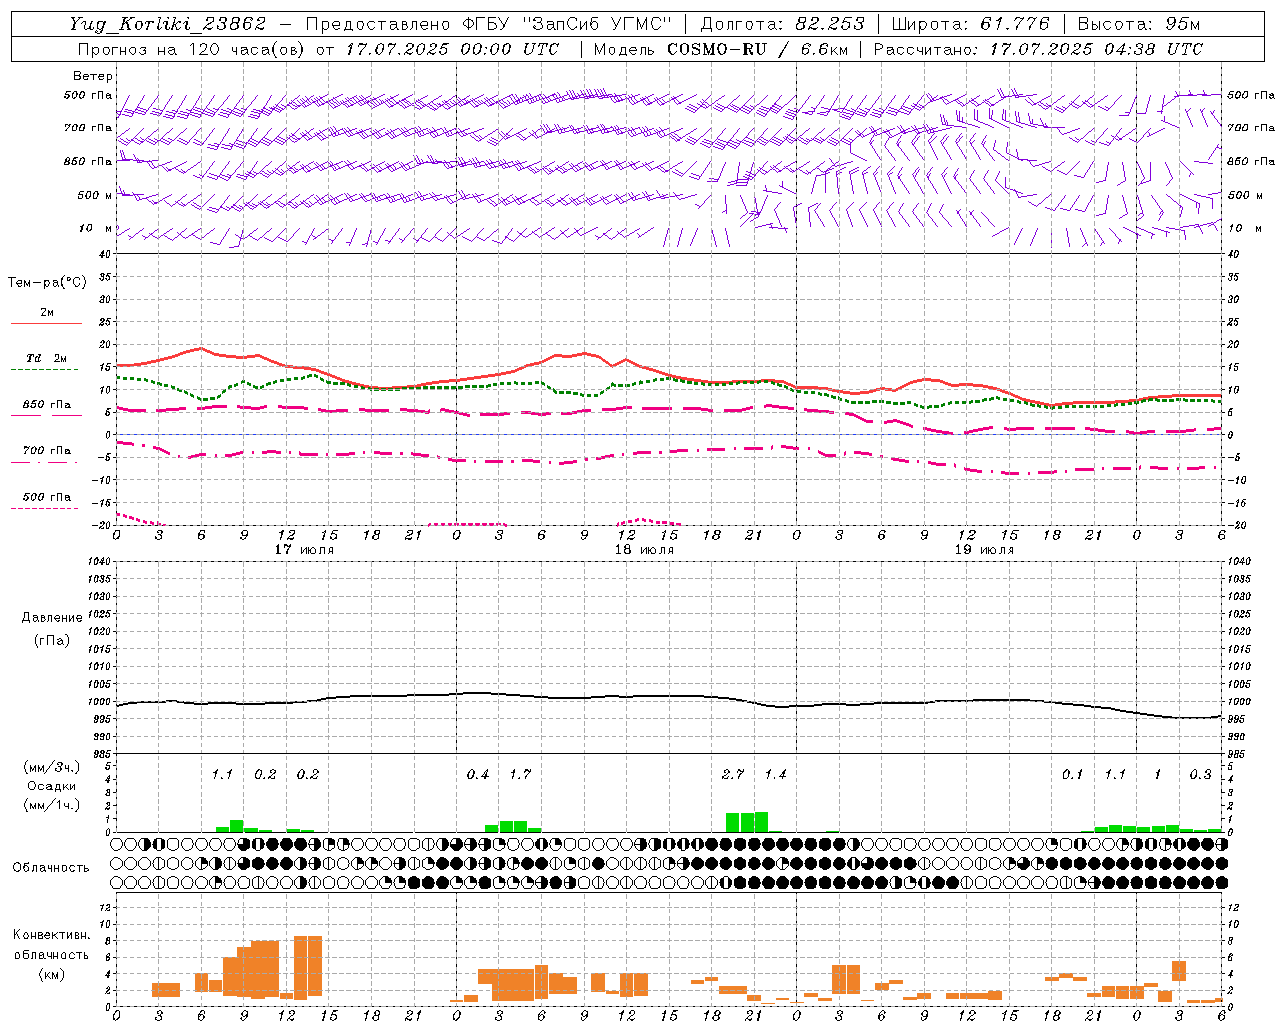
Task: Click the 700 гПа temperature legend entry
Action: tap(47, 451)
